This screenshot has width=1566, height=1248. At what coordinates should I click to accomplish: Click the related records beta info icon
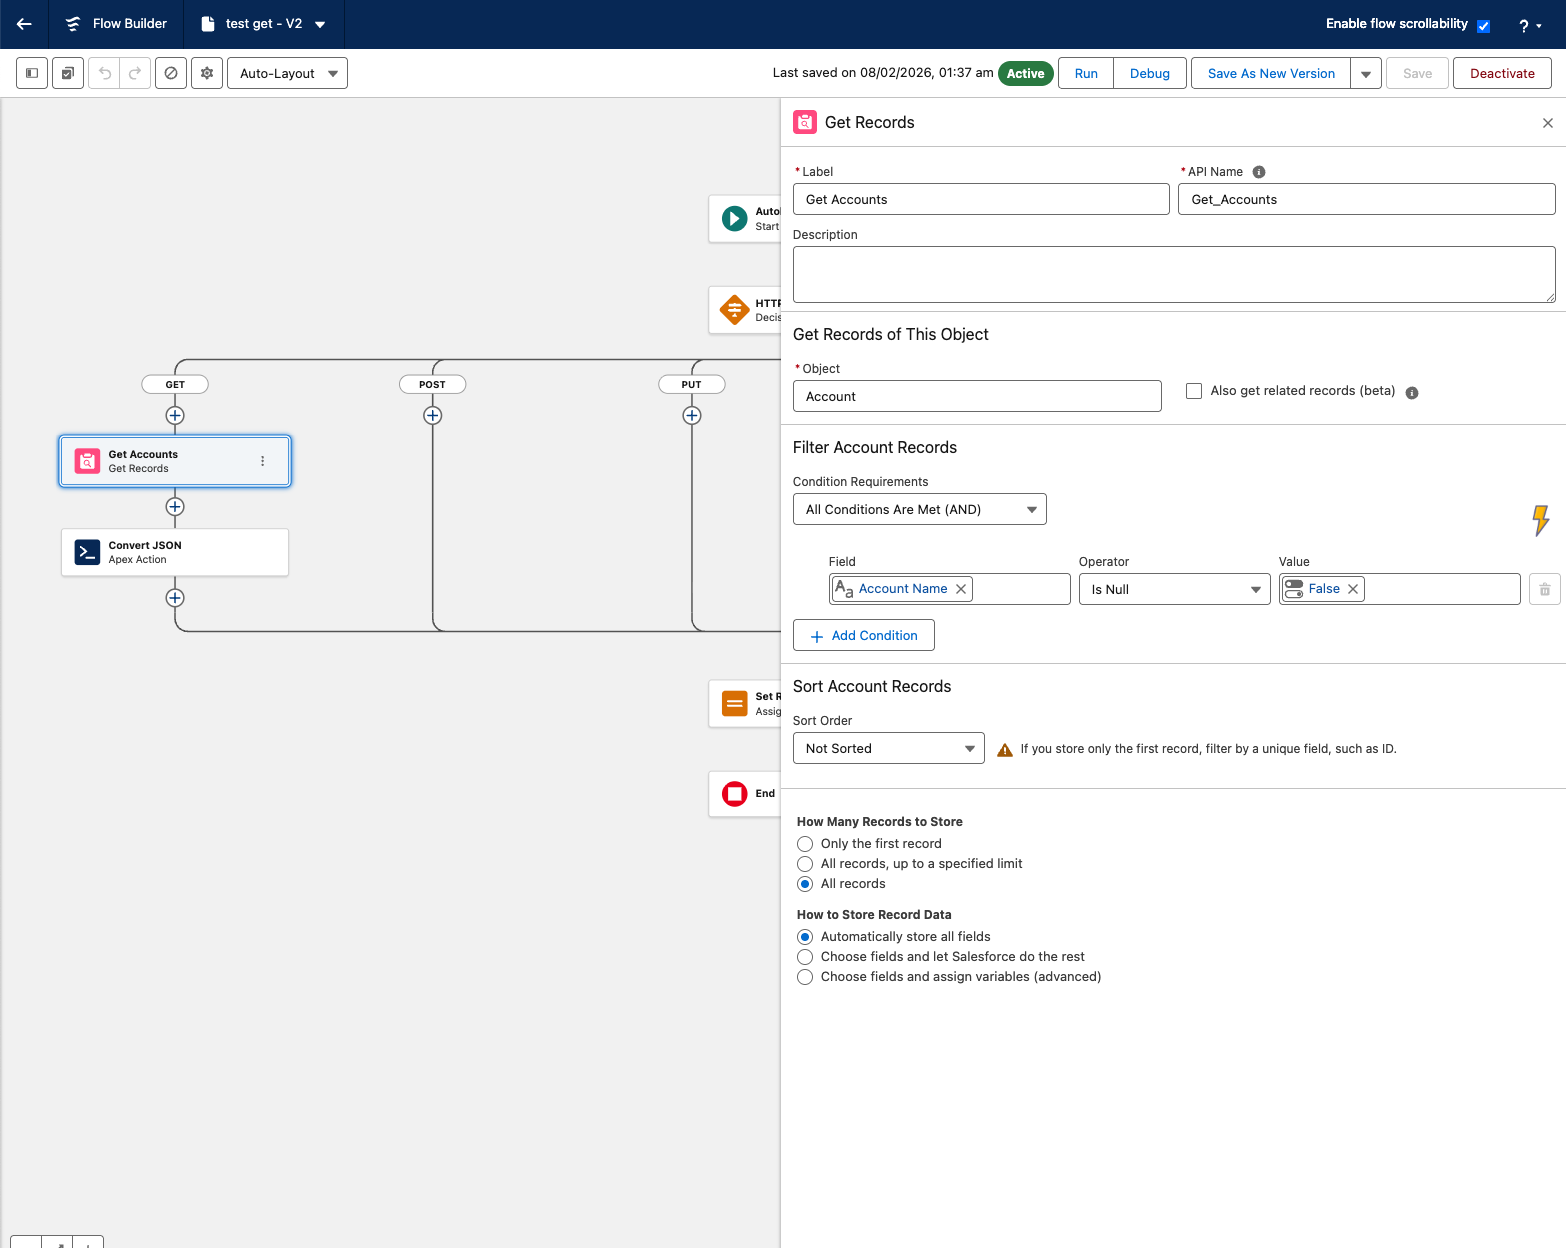point(1412,393)
